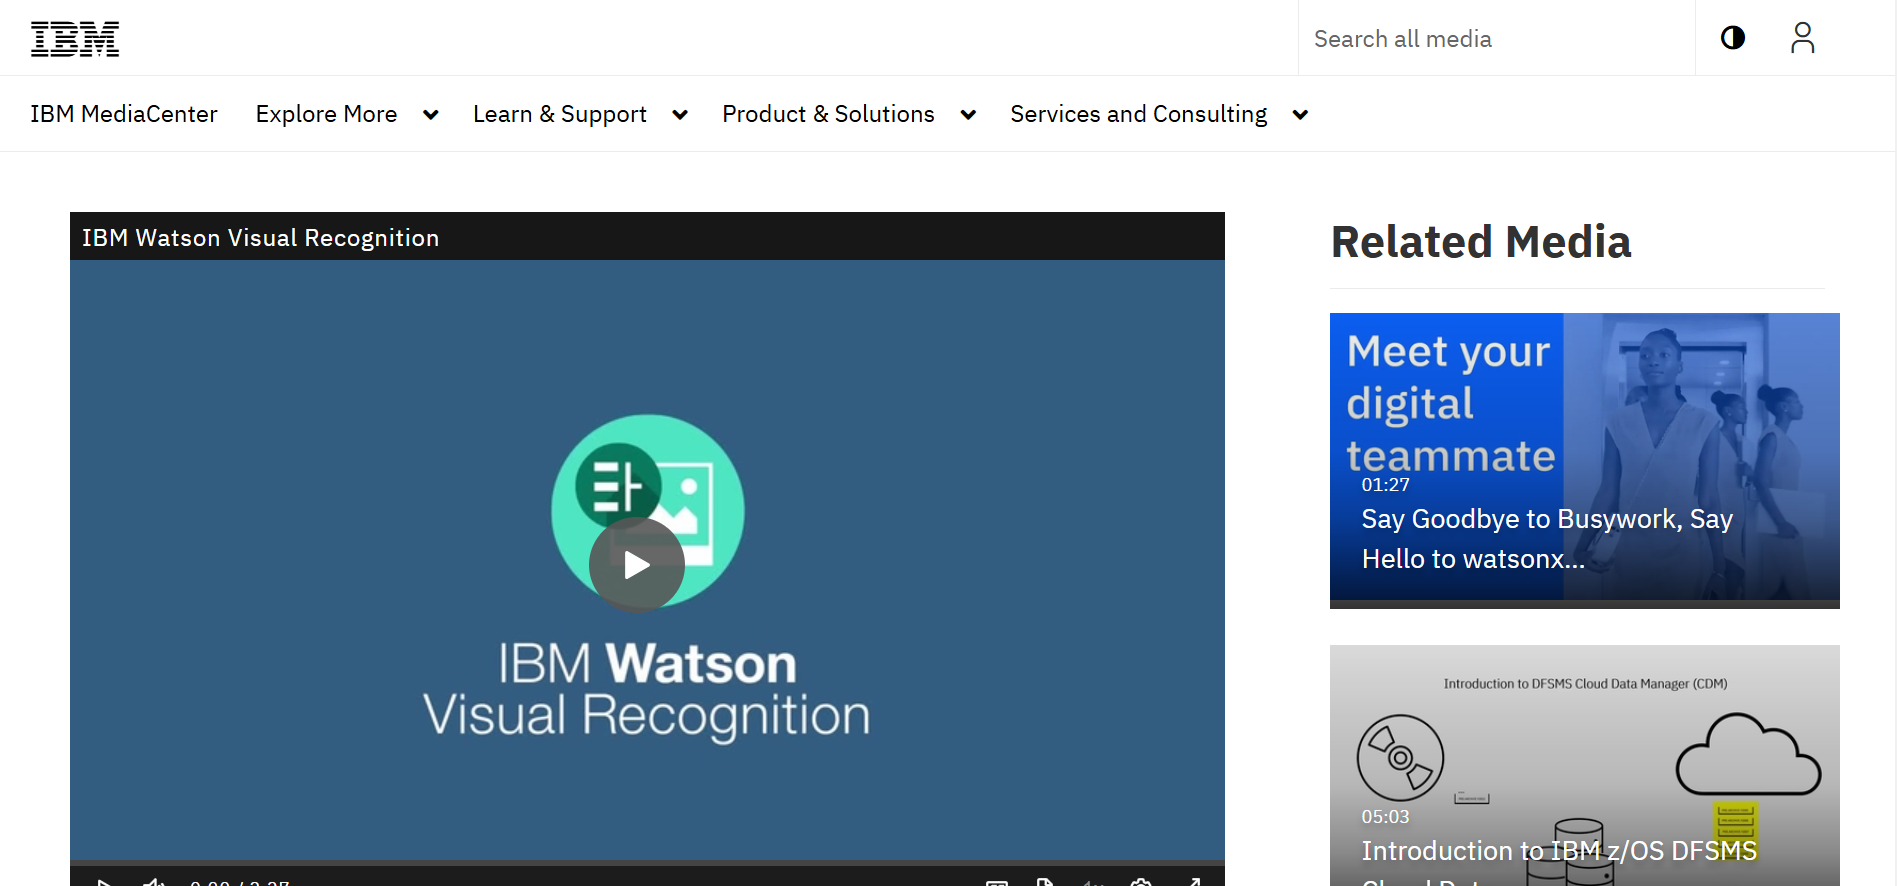
Task: Click the IBM logo
Action: pos(75,39)
